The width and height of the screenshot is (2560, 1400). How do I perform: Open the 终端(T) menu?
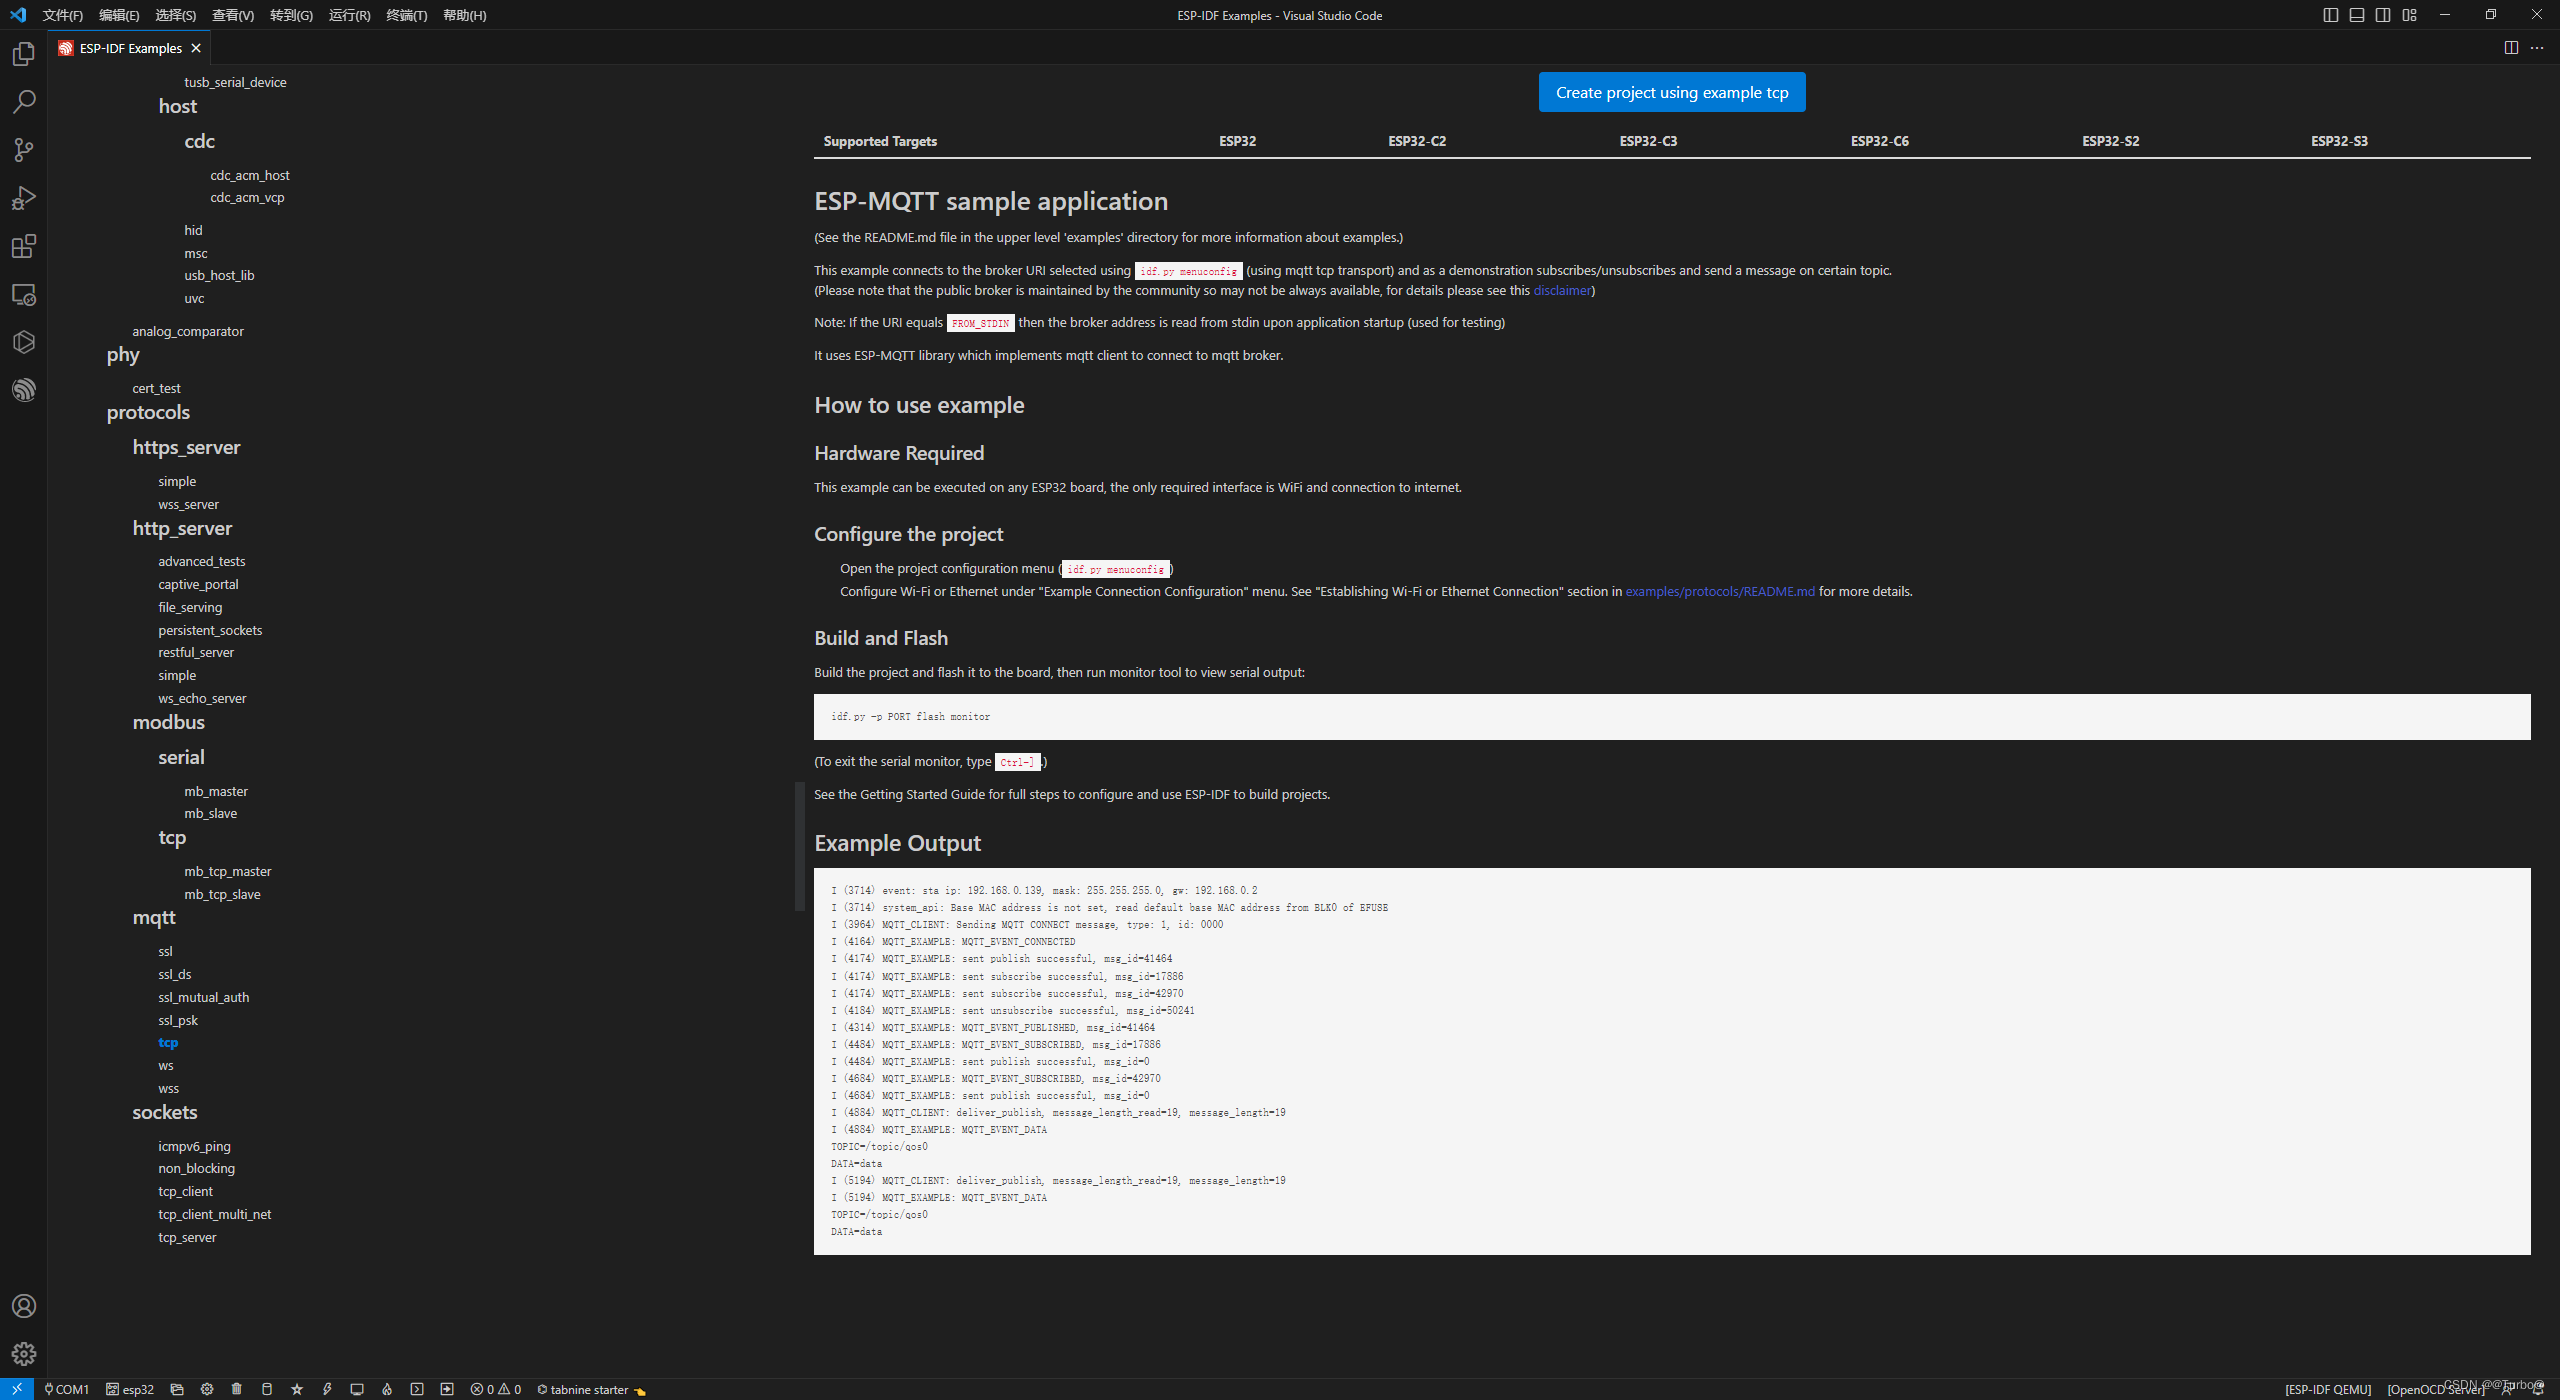point(406,15)
